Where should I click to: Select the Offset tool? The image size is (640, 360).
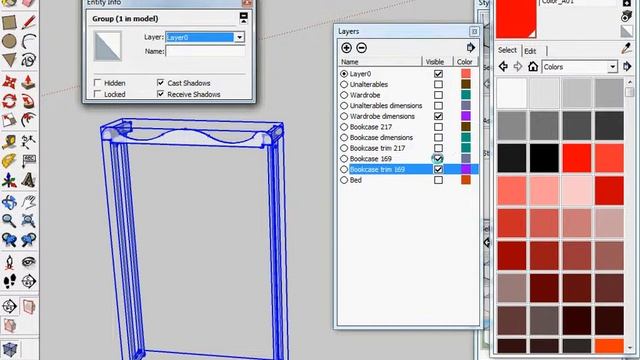(x=28, y=120)
